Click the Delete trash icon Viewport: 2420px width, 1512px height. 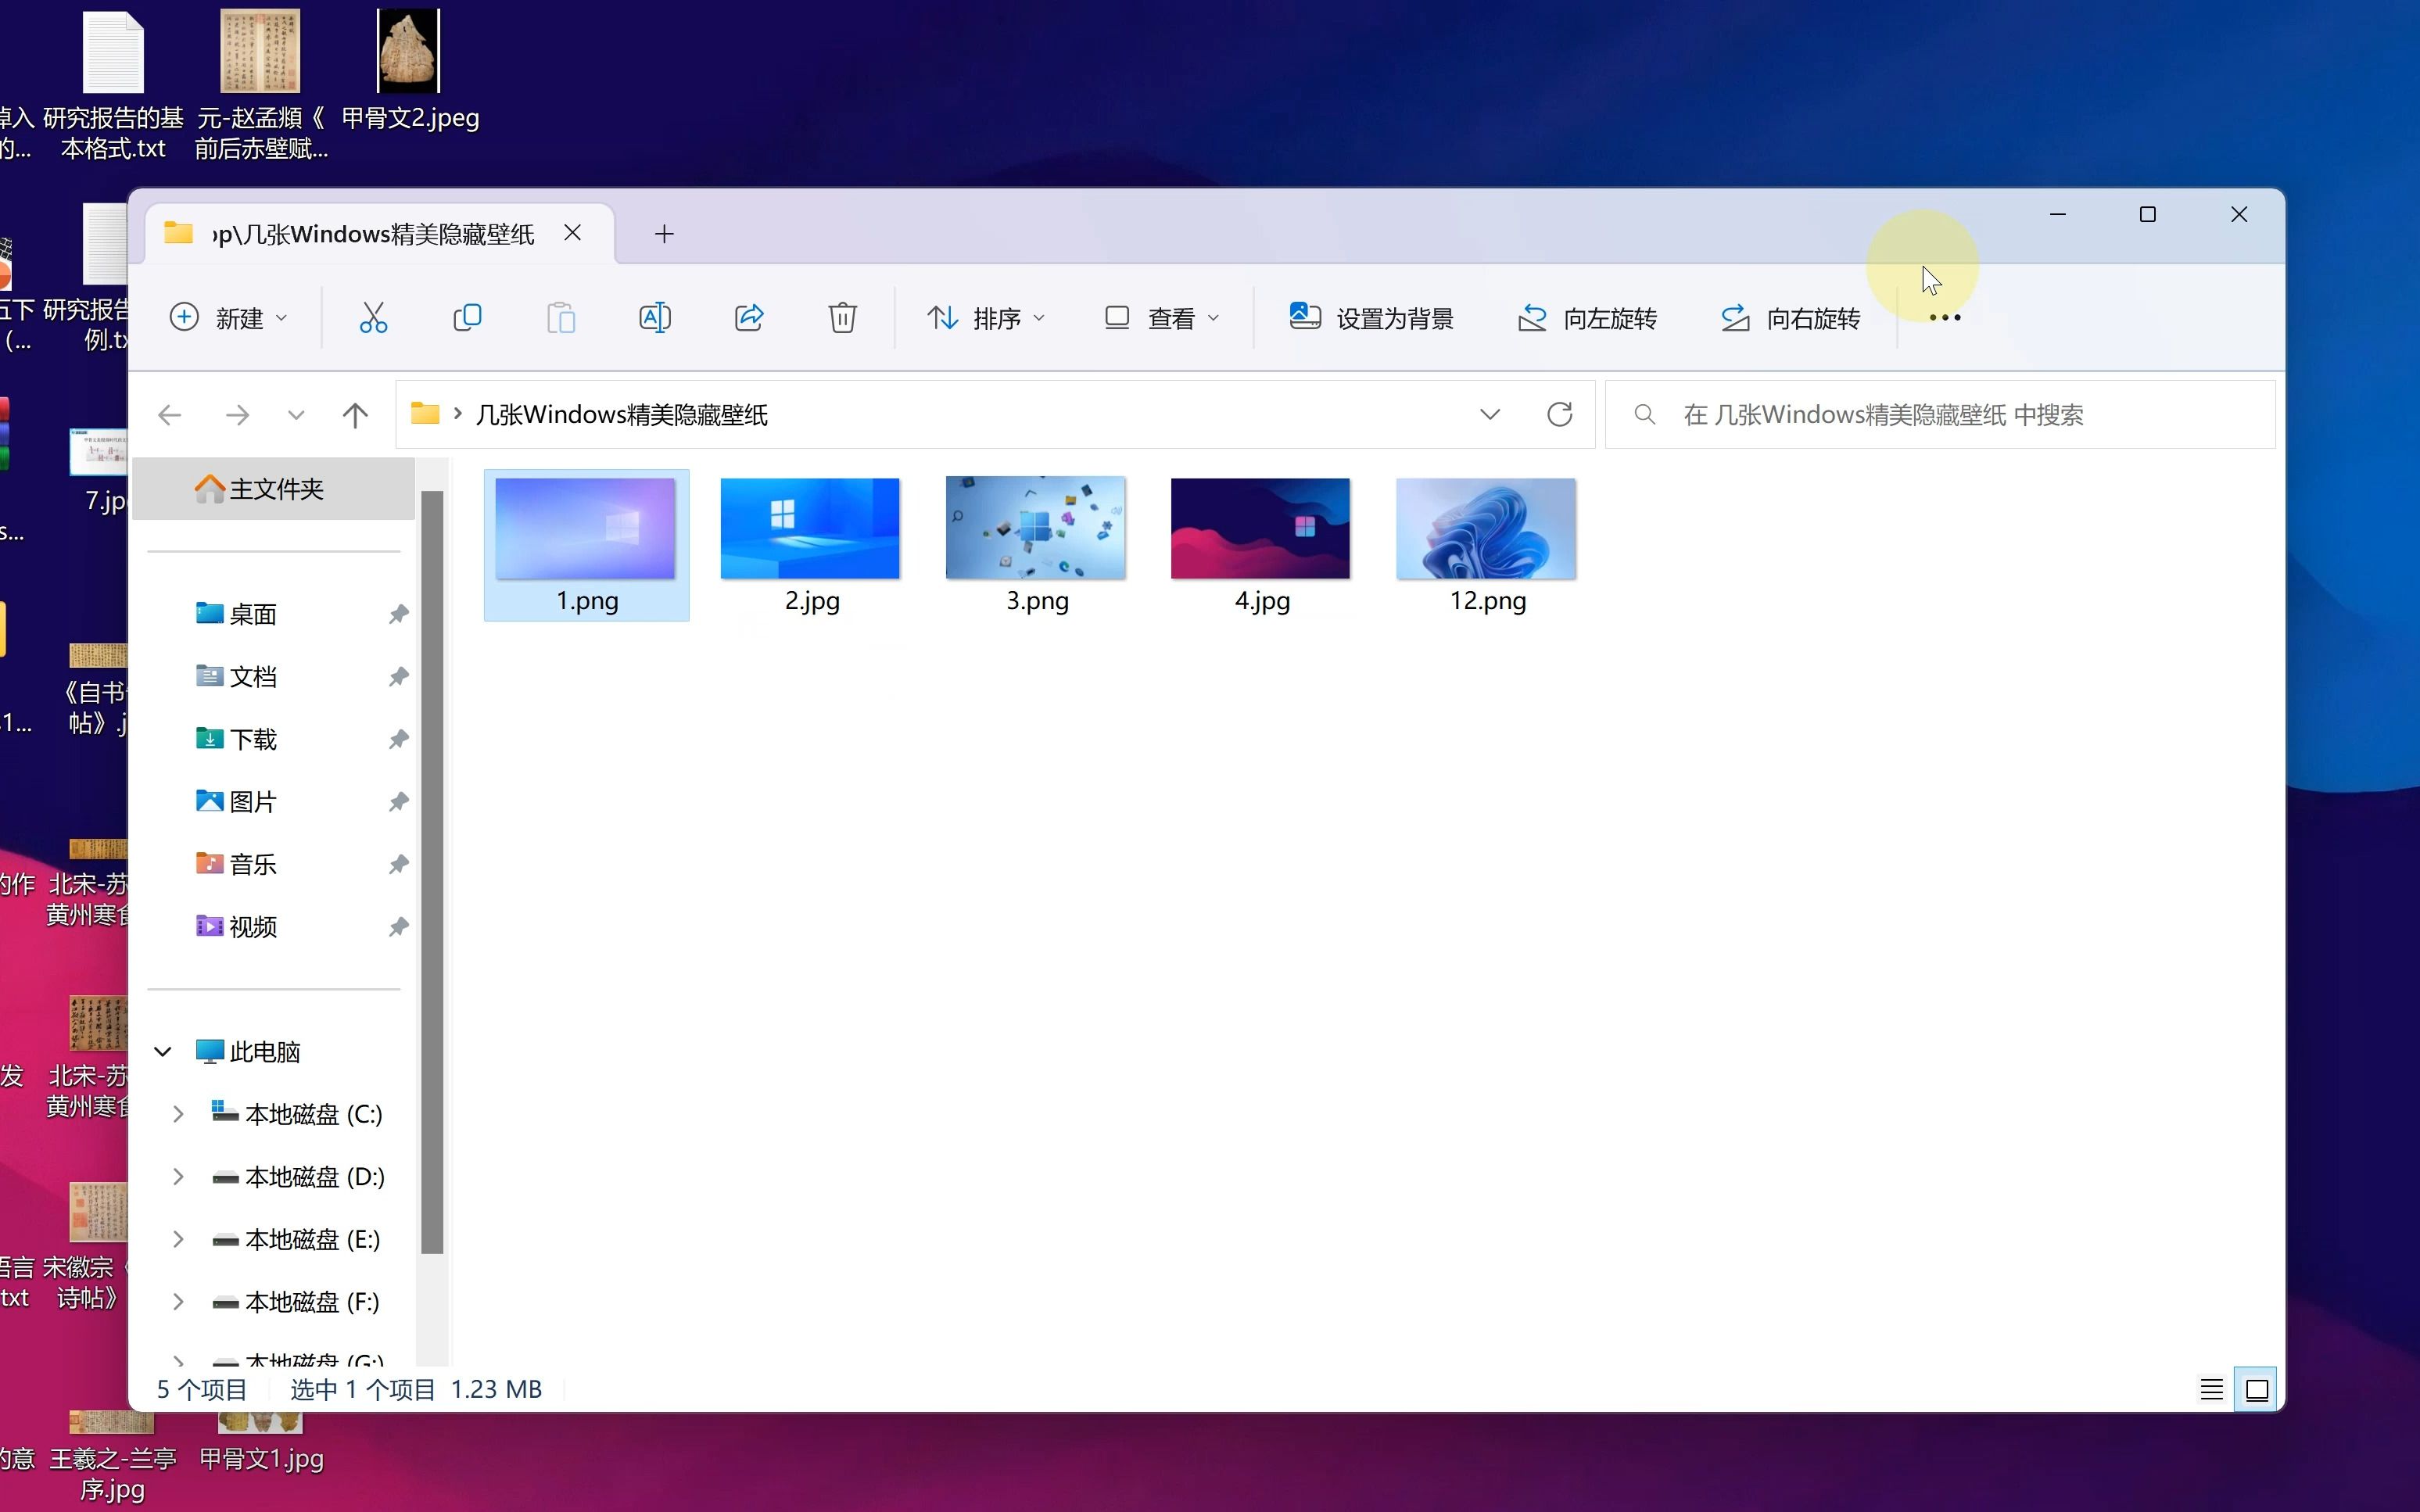(x=842, y=318)
